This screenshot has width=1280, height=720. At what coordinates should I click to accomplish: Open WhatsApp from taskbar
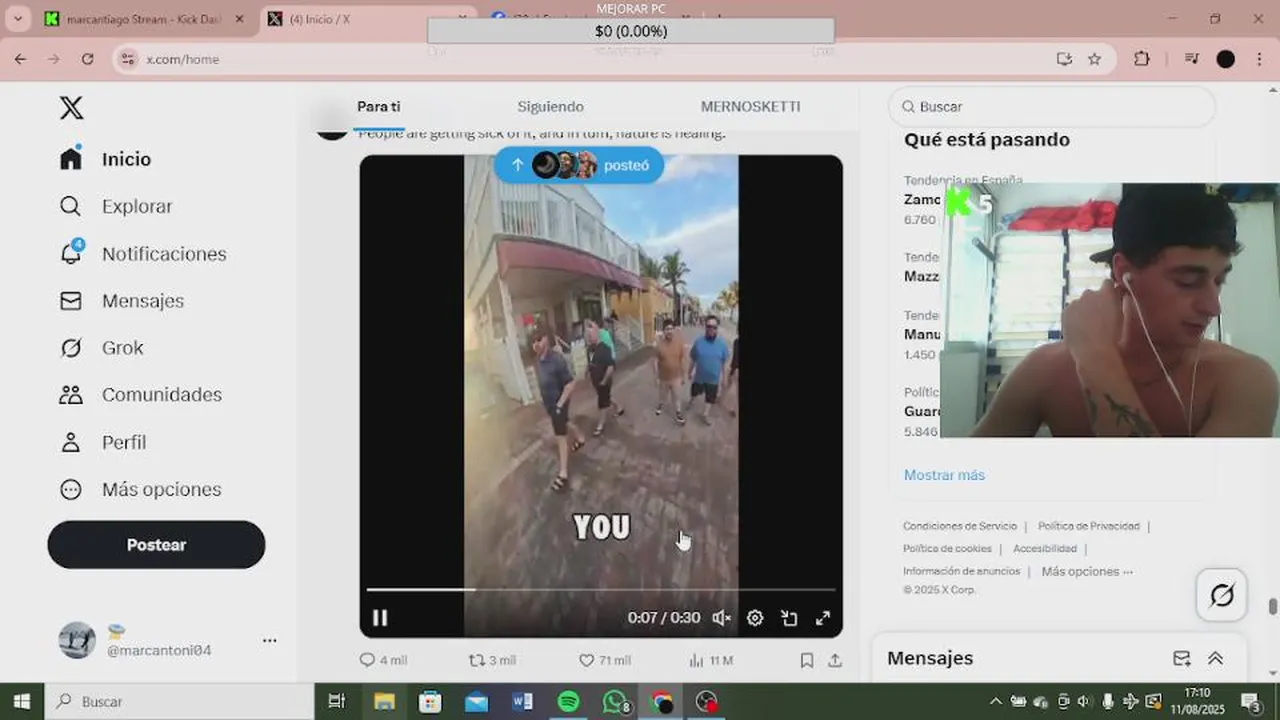tap(616, 701)
